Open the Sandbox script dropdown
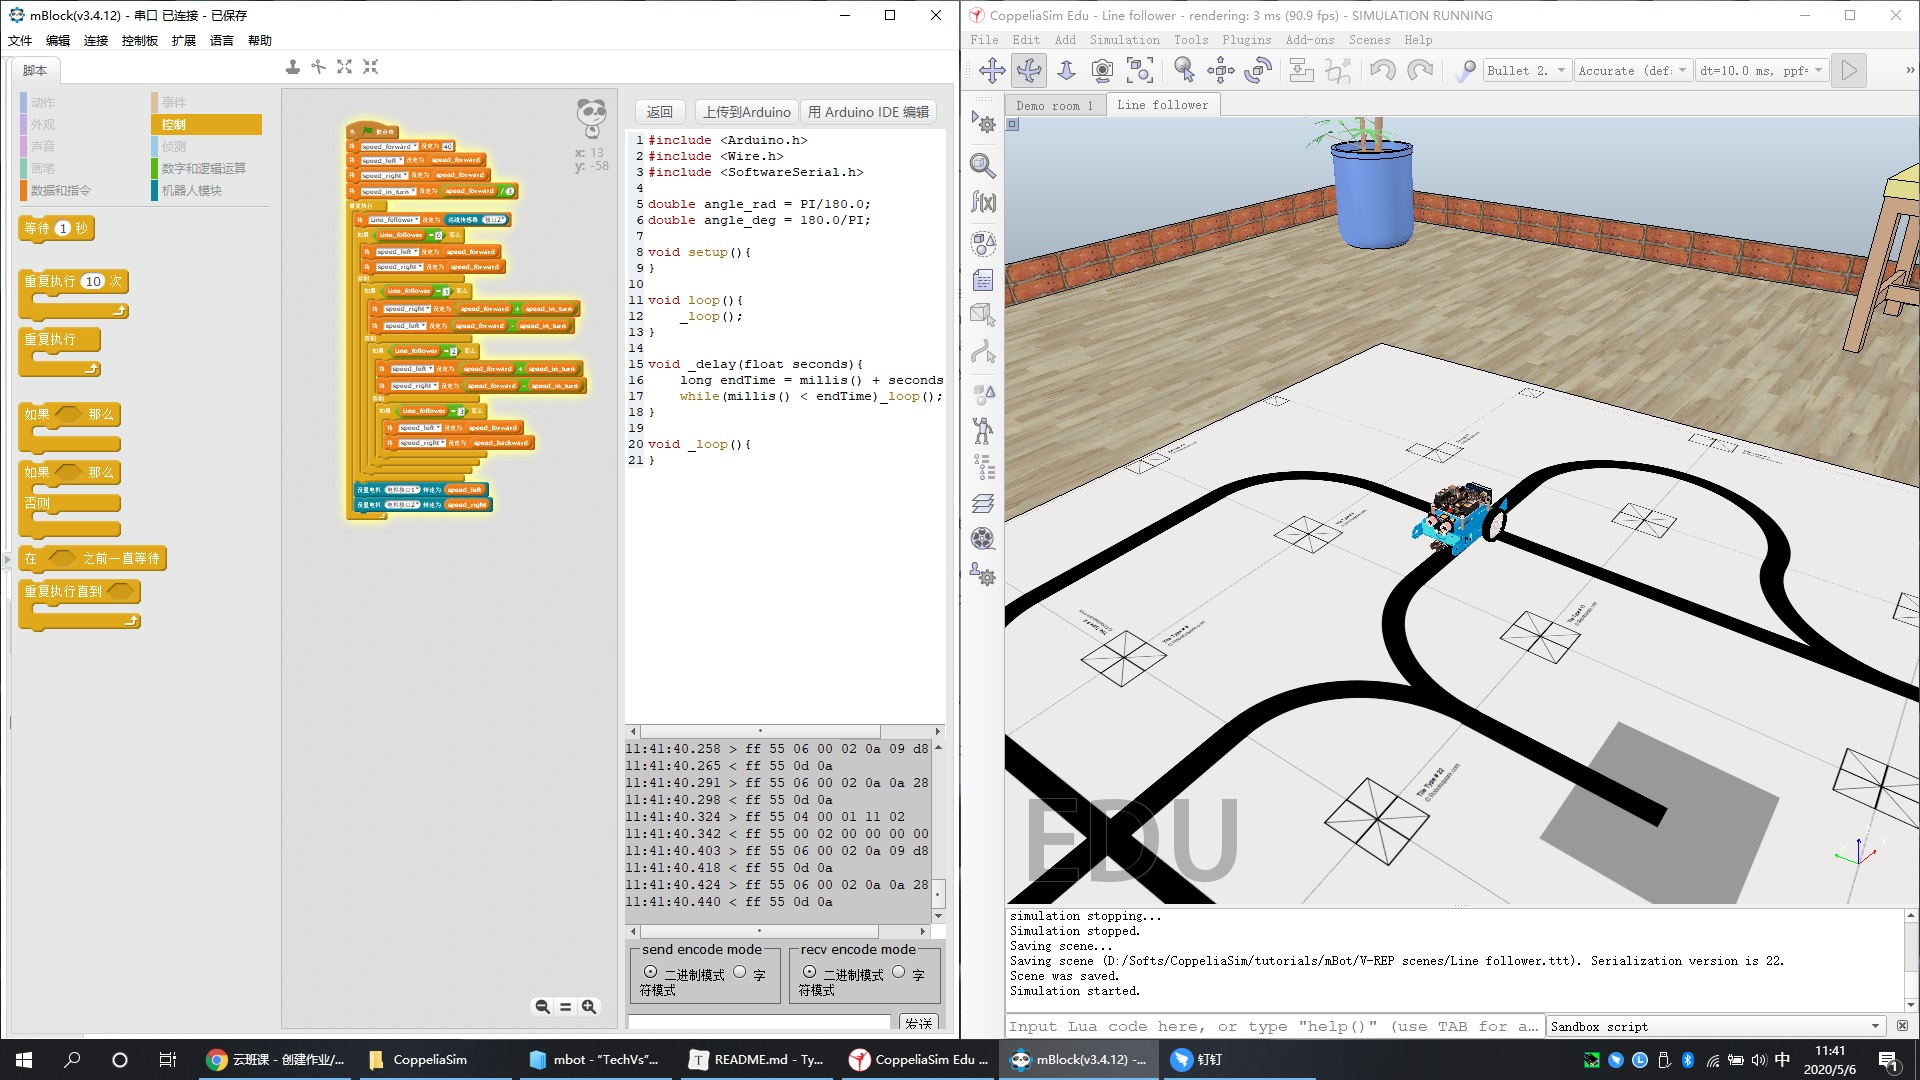The height and width of the screenshot is (1080, 1920). (1714, 1026)
